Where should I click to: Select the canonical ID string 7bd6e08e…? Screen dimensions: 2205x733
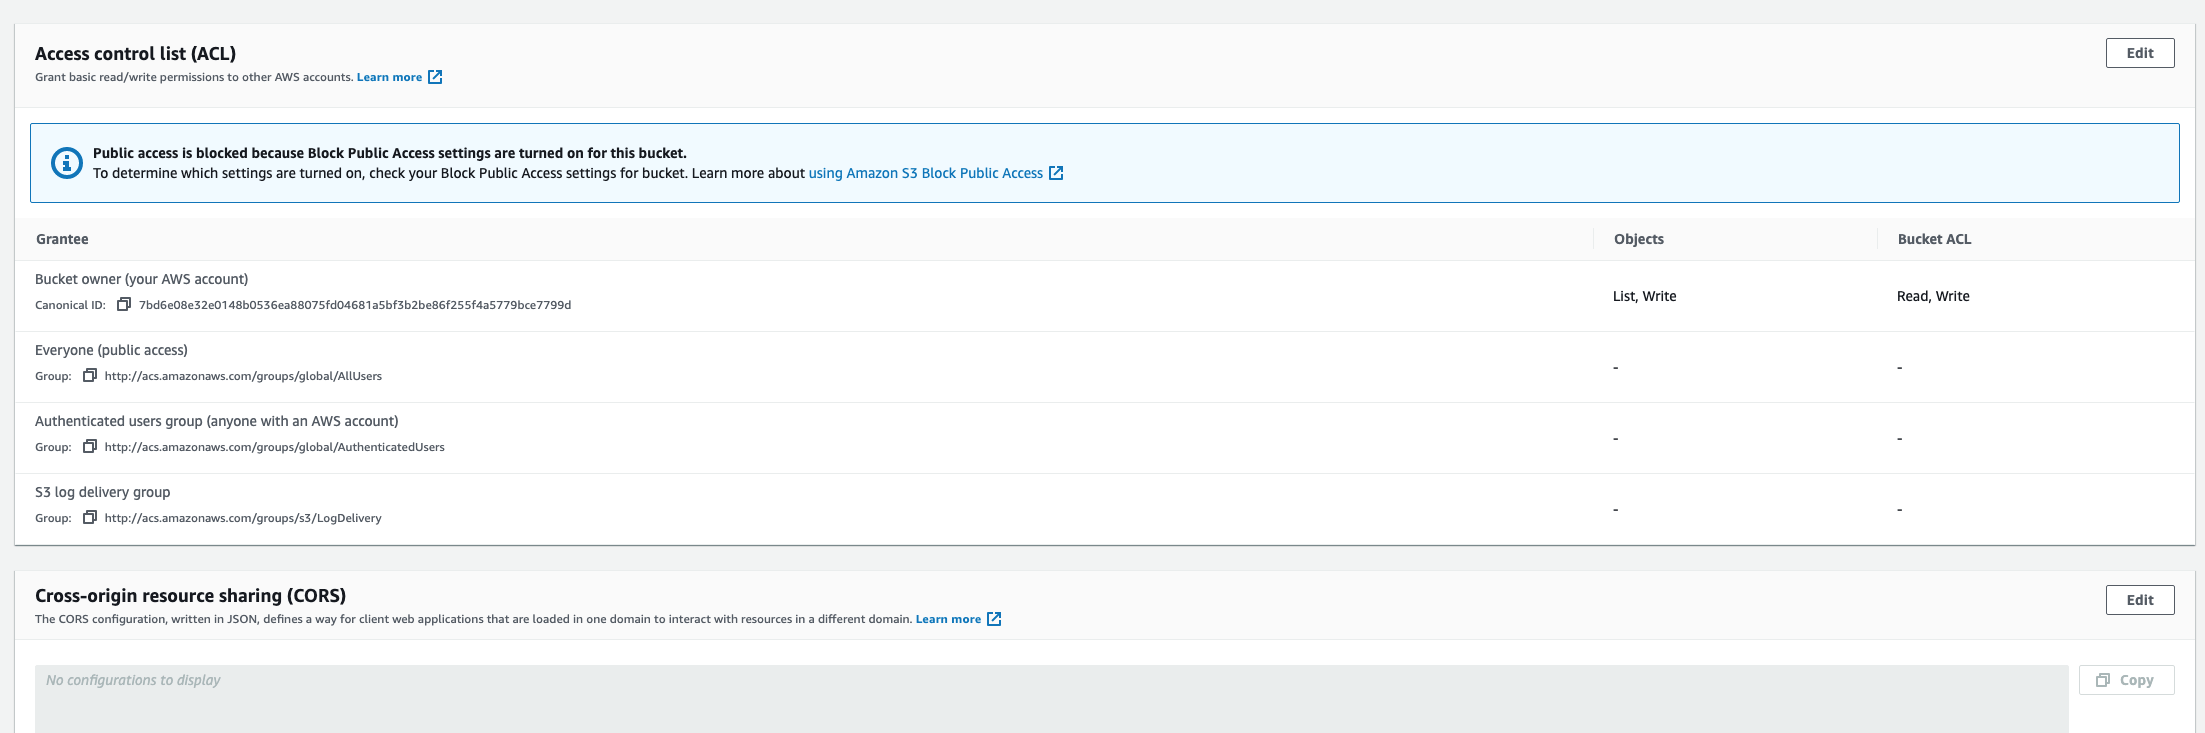[x=355, y=305]
